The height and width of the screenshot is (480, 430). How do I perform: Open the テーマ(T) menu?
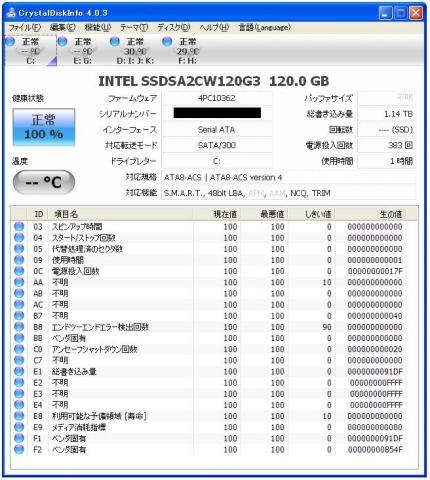[x=134, y=28]
